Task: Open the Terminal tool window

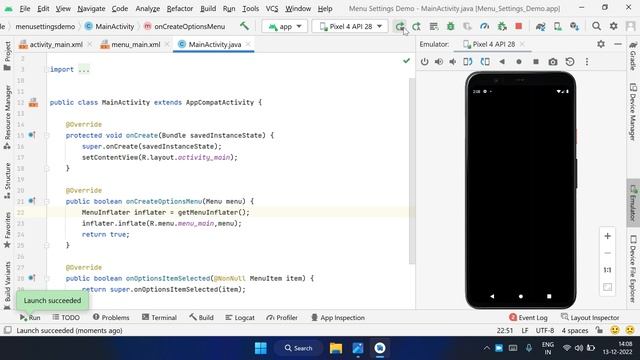Action: [159, 318]
